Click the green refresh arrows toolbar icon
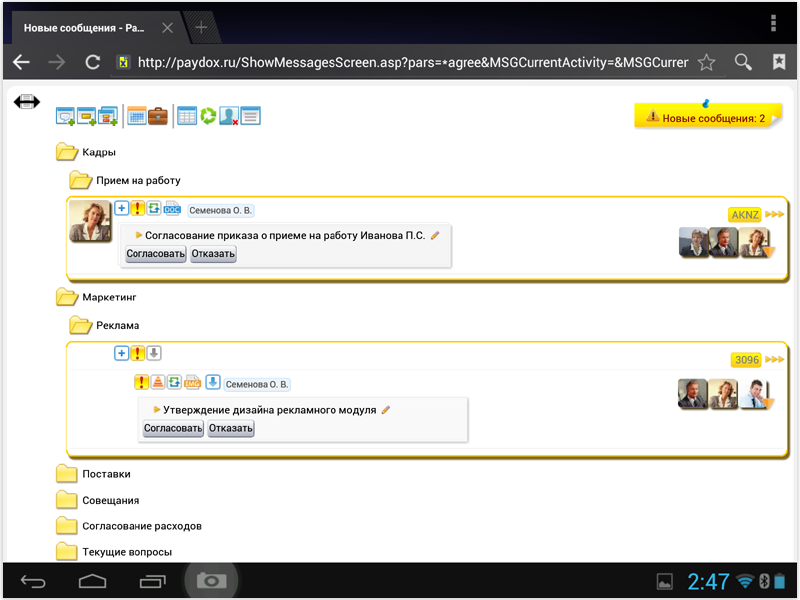 (x=208, y=116)
